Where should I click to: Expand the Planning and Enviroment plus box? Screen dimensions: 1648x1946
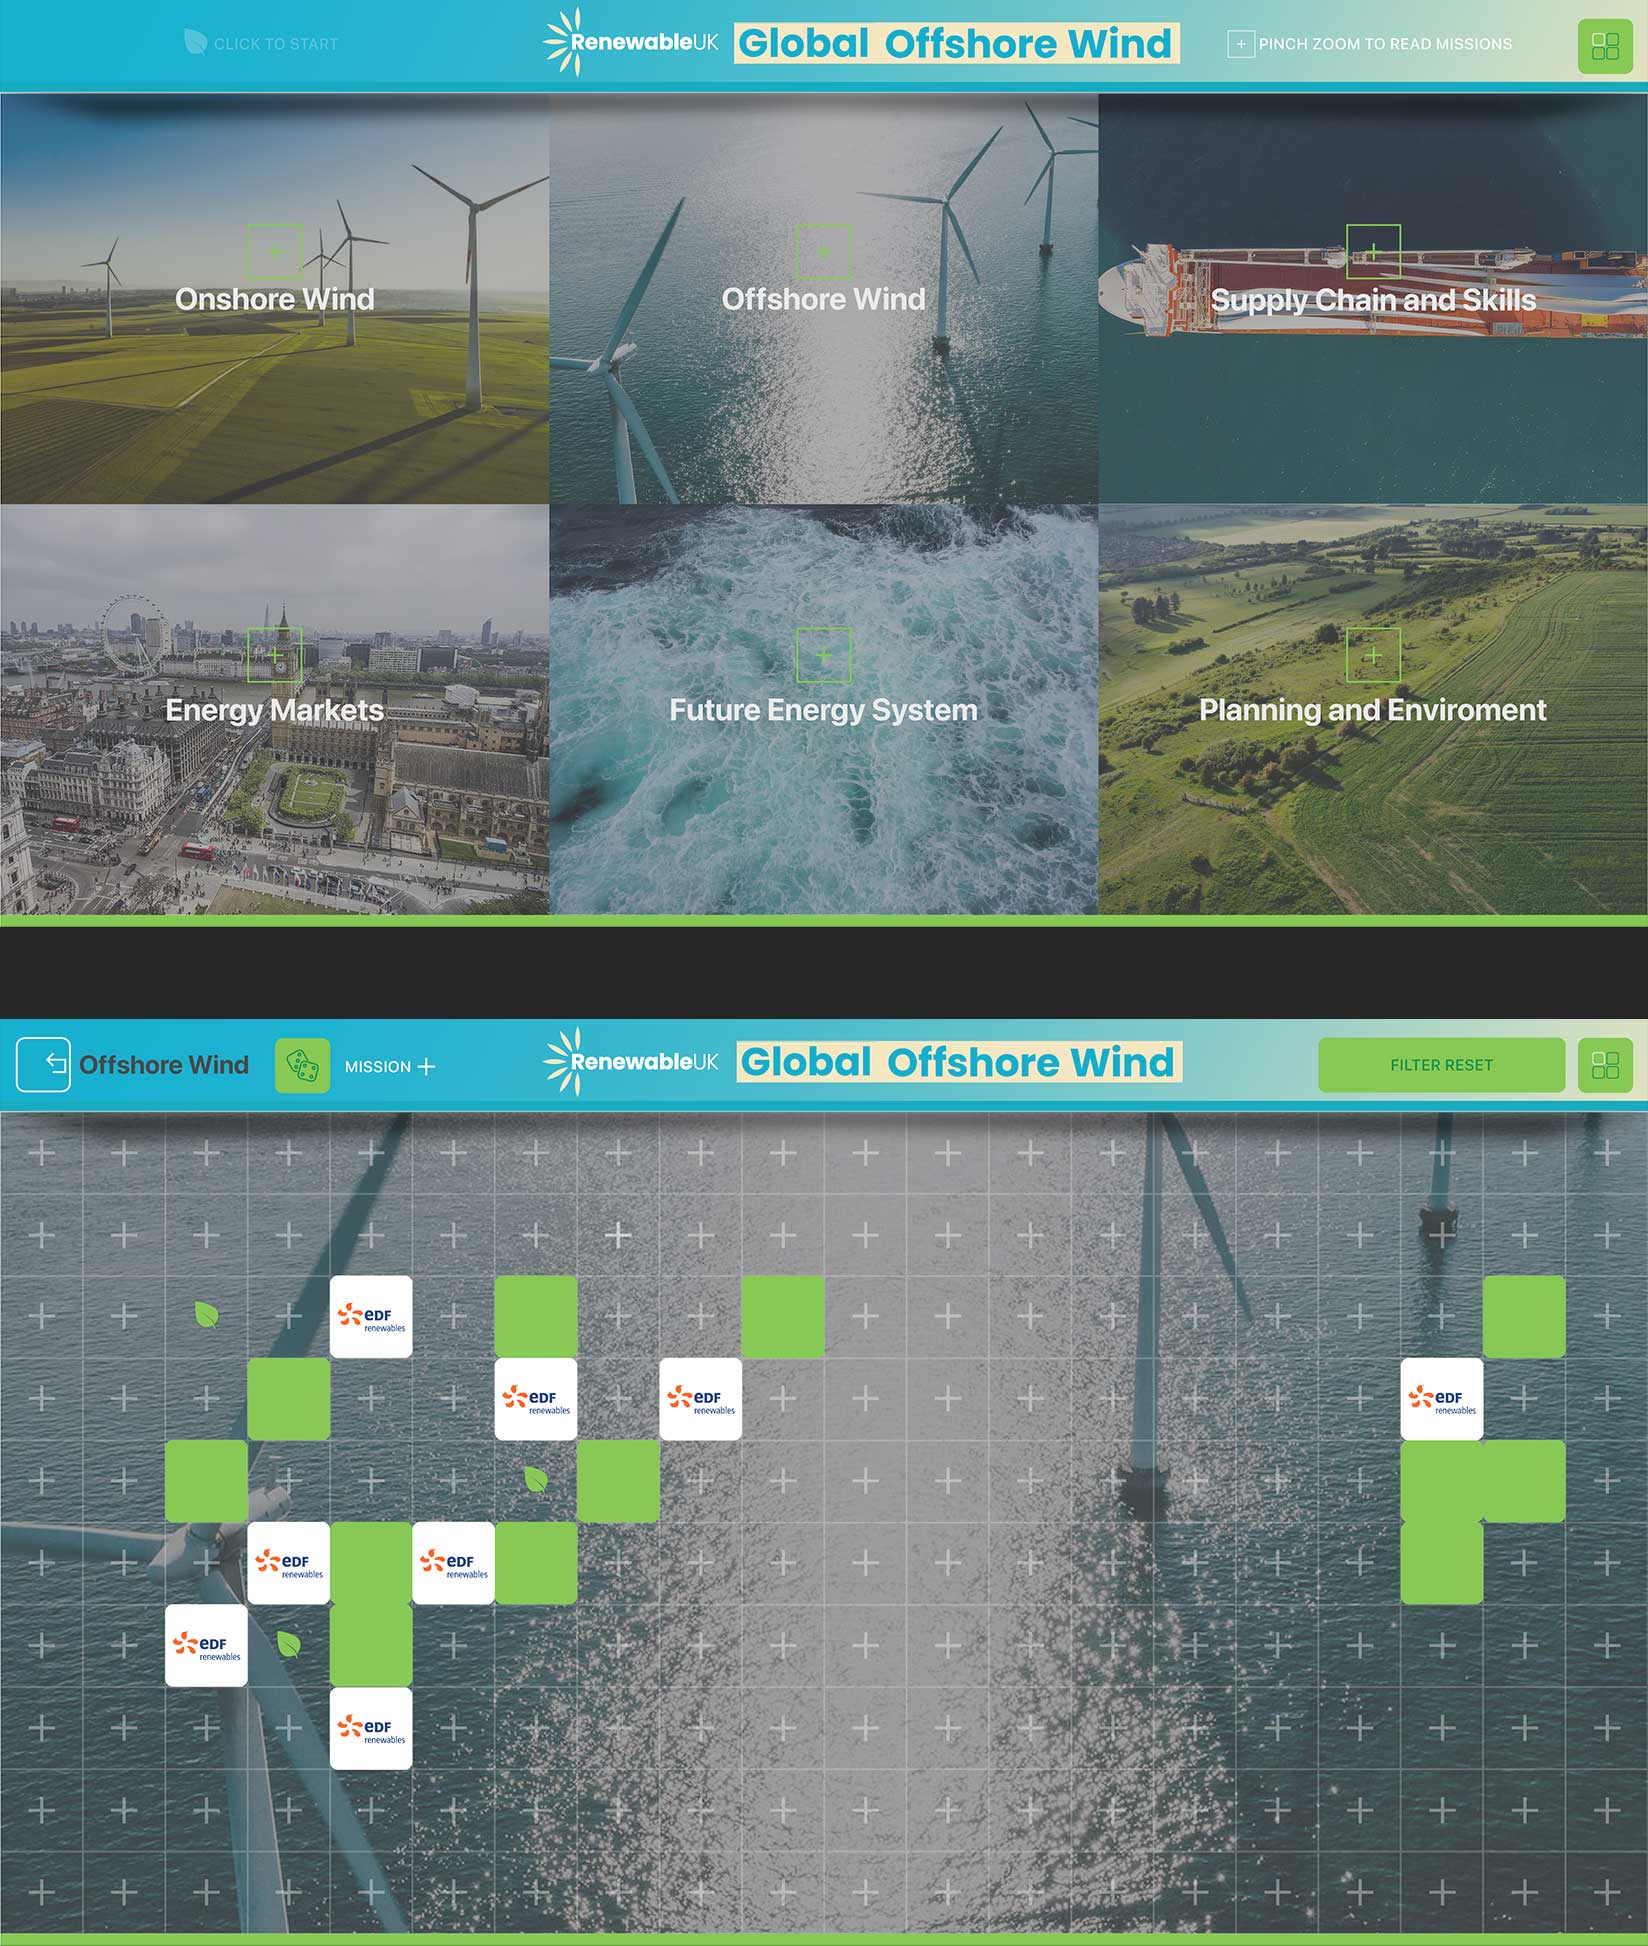click(1372, 655)
